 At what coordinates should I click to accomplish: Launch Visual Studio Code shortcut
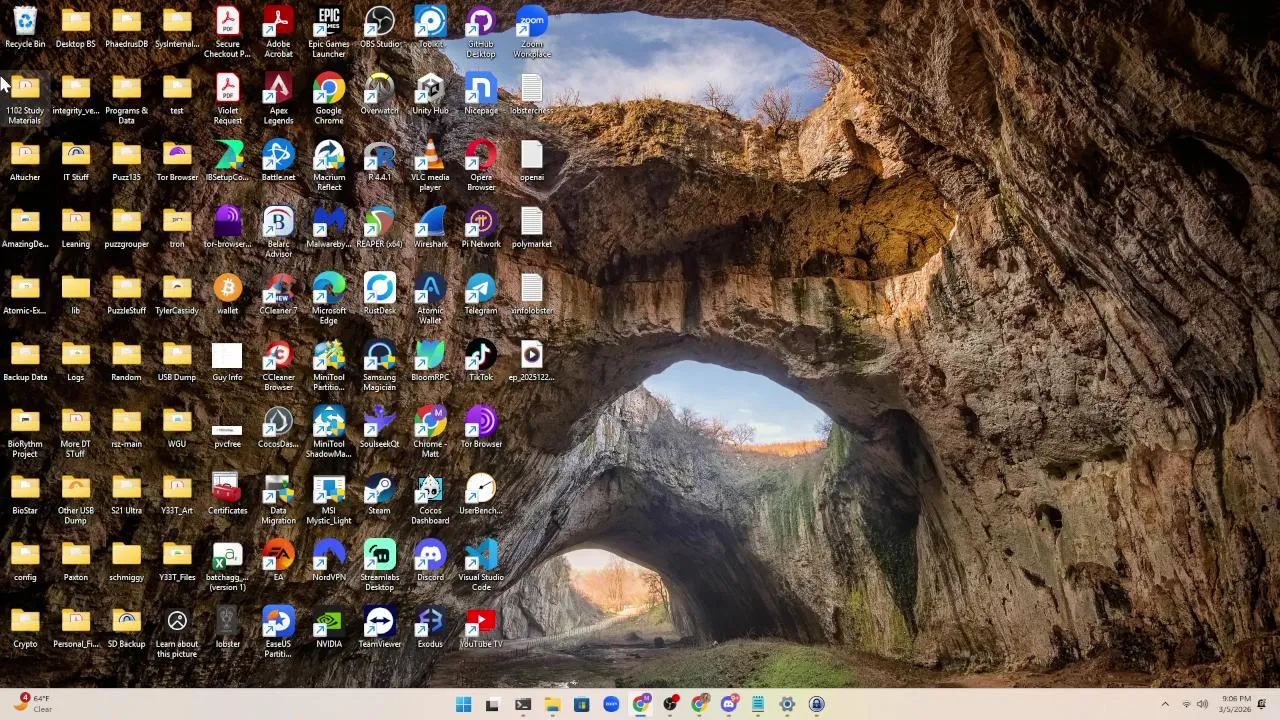pyautogui.click(x=481, y=566)
